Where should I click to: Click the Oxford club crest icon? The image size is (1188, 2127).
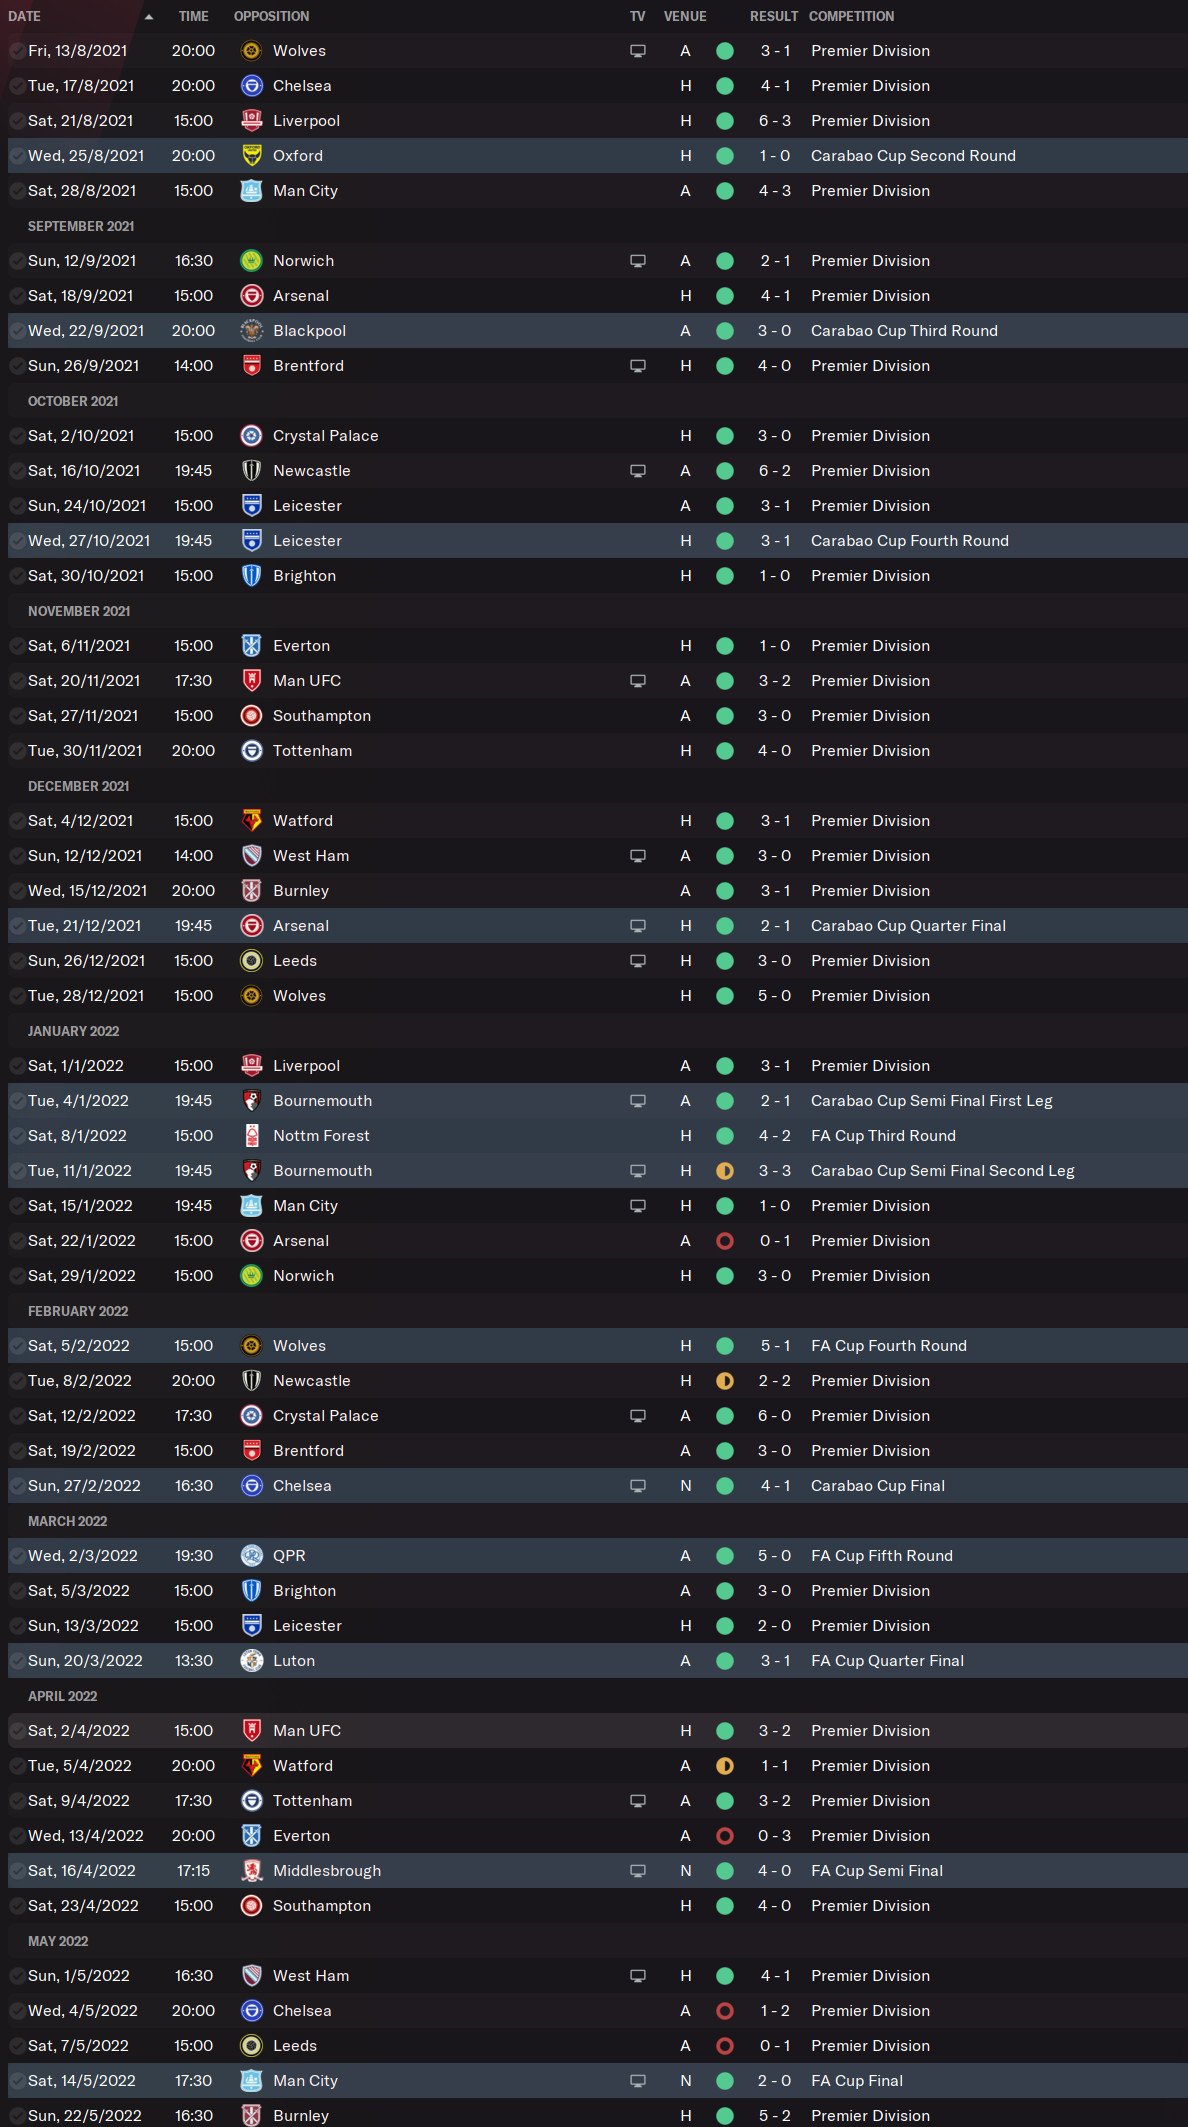[x=252, y=156]
